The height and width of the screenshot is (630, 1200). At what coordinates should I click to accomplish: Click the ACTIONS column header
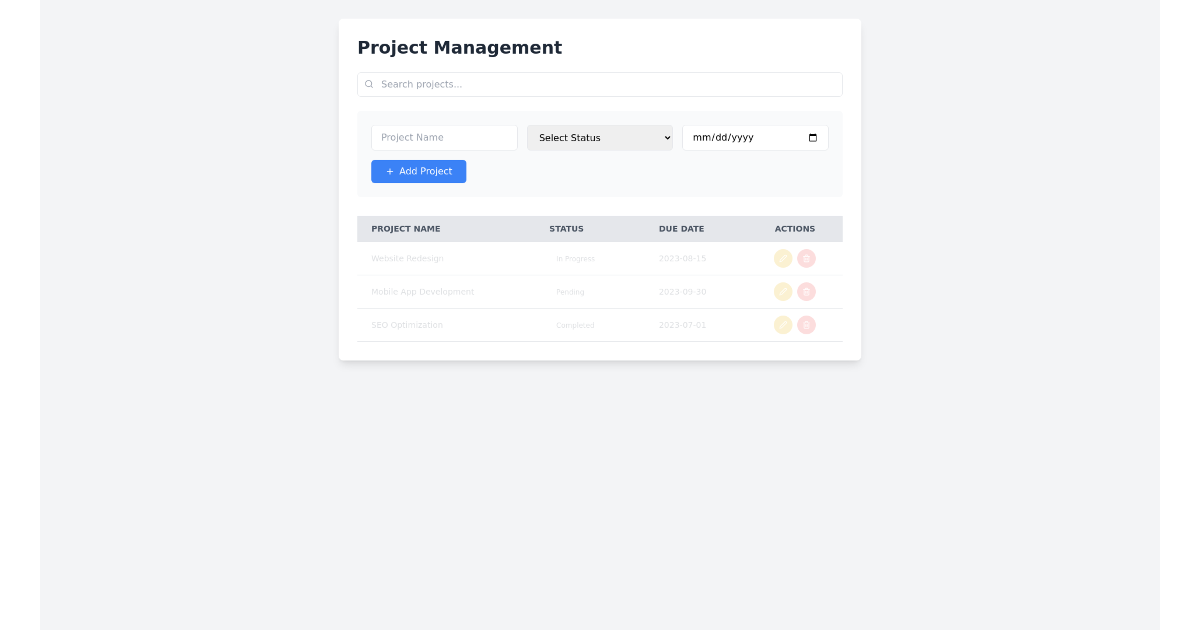click(x=794, y=229)
